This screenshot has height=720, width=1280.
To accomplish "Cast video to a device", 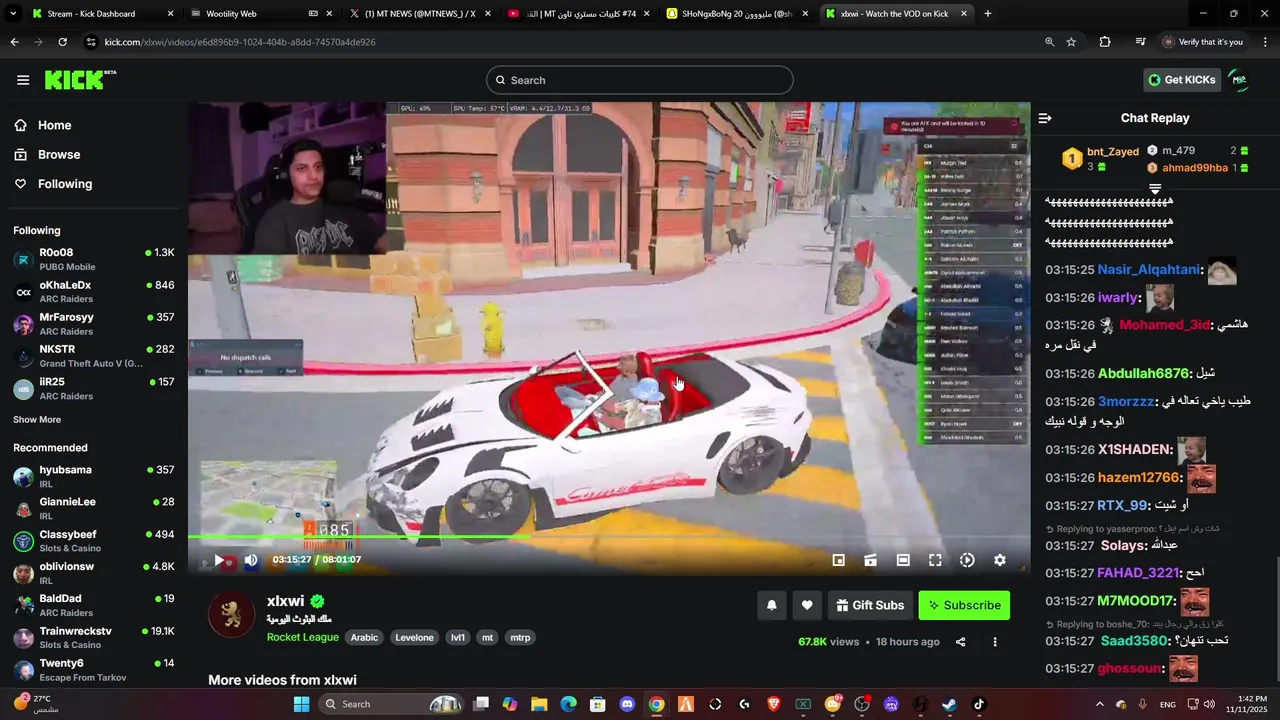I will click(871, 560).
